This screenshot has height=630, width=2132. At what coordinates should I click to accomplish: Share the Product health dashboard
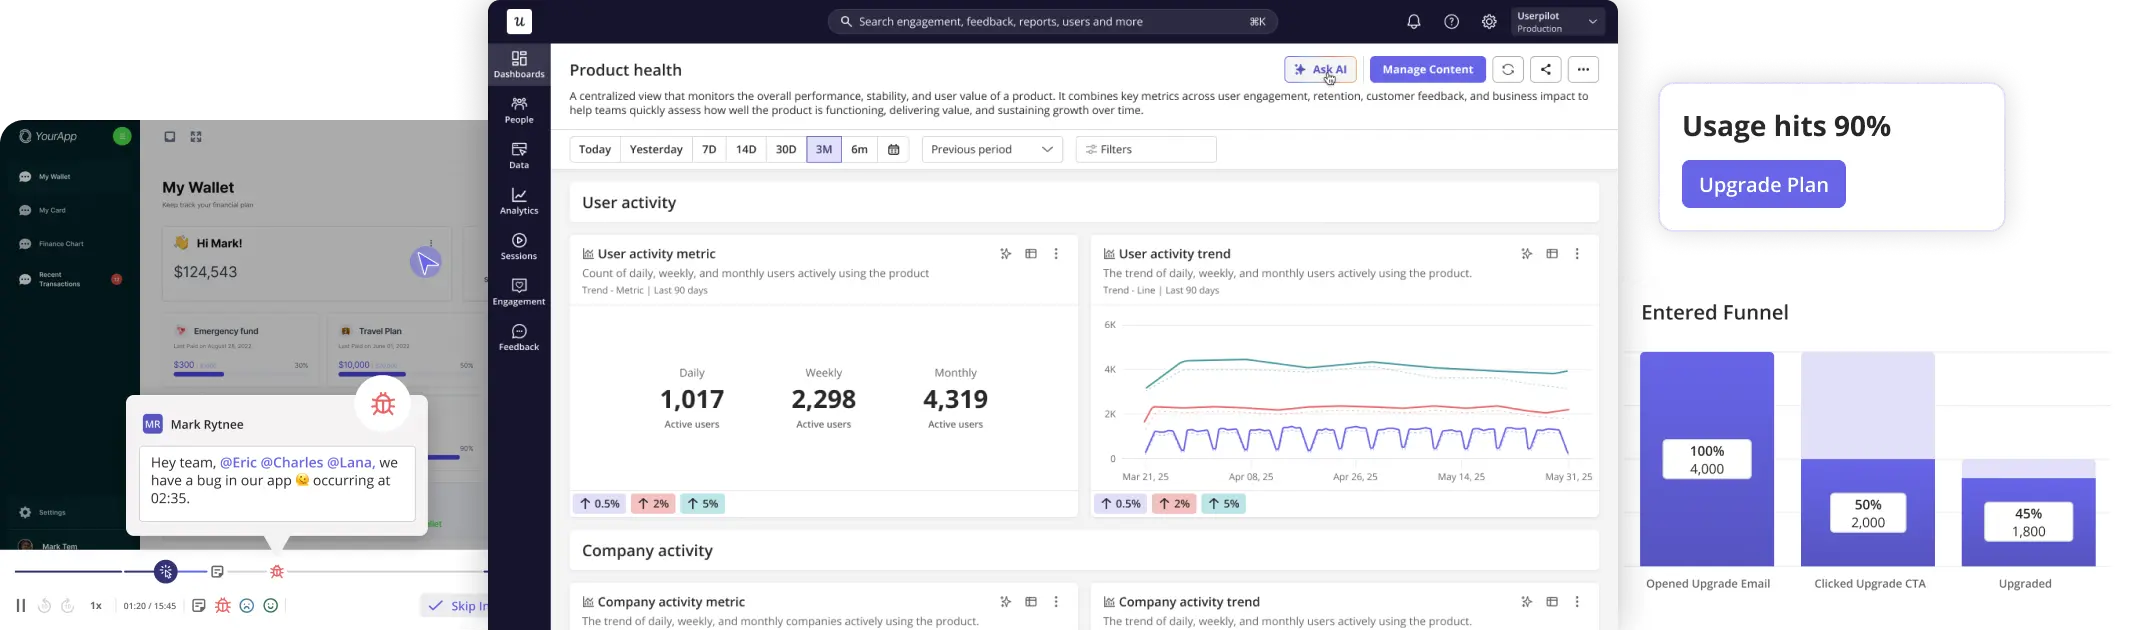click(x=1546, y=70)
